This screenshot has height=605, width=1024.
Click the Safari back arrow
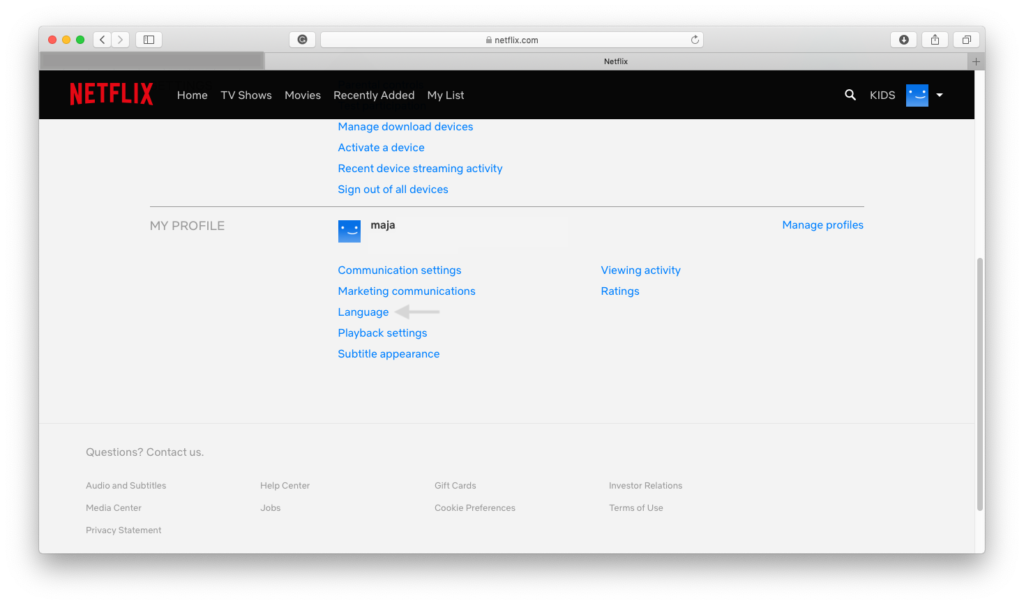tap(103, 40)
